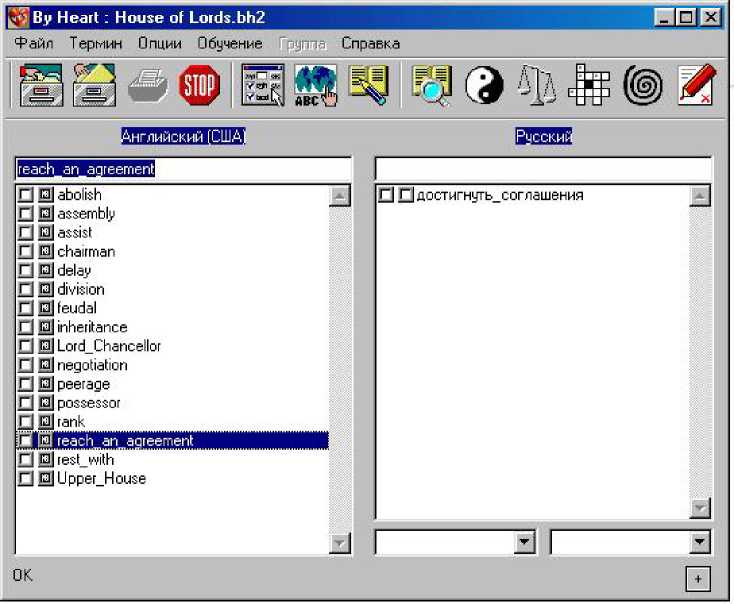Click the plus button in the status bar
Viewport: 734px width, 604px height.
(698, 579)
